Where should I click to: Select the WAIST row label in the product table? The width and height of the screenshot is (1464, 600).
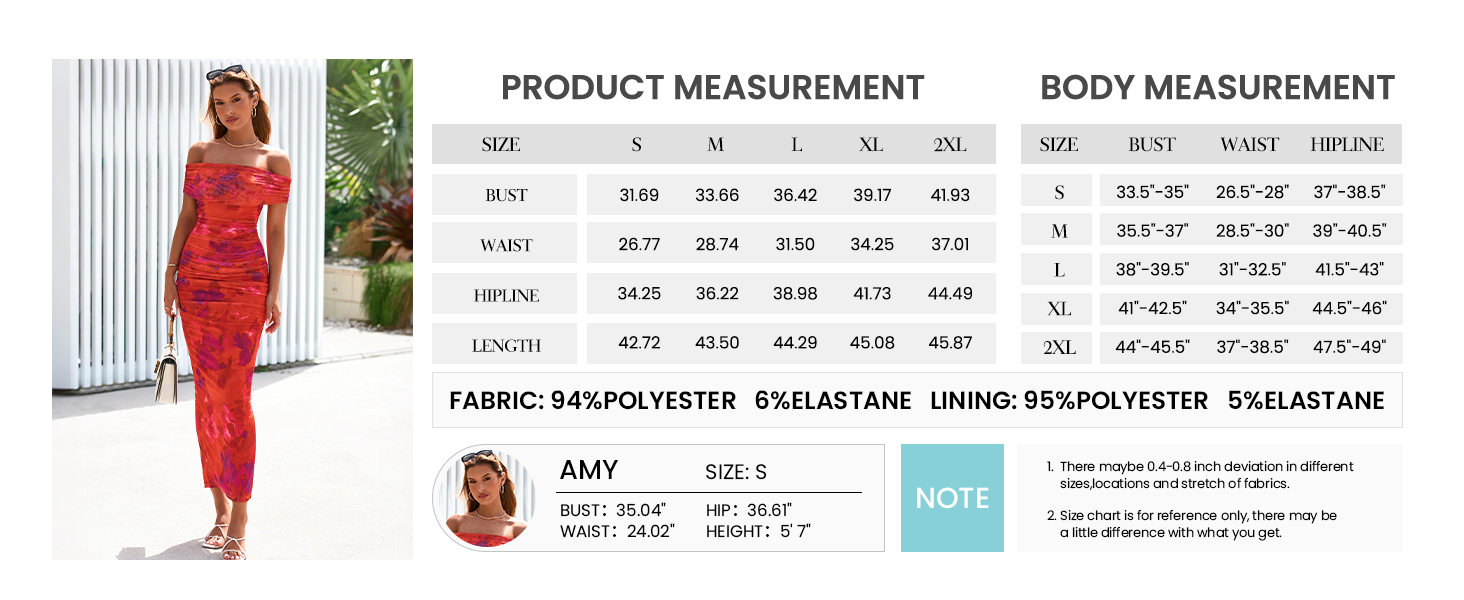click(x=506, y=245)
